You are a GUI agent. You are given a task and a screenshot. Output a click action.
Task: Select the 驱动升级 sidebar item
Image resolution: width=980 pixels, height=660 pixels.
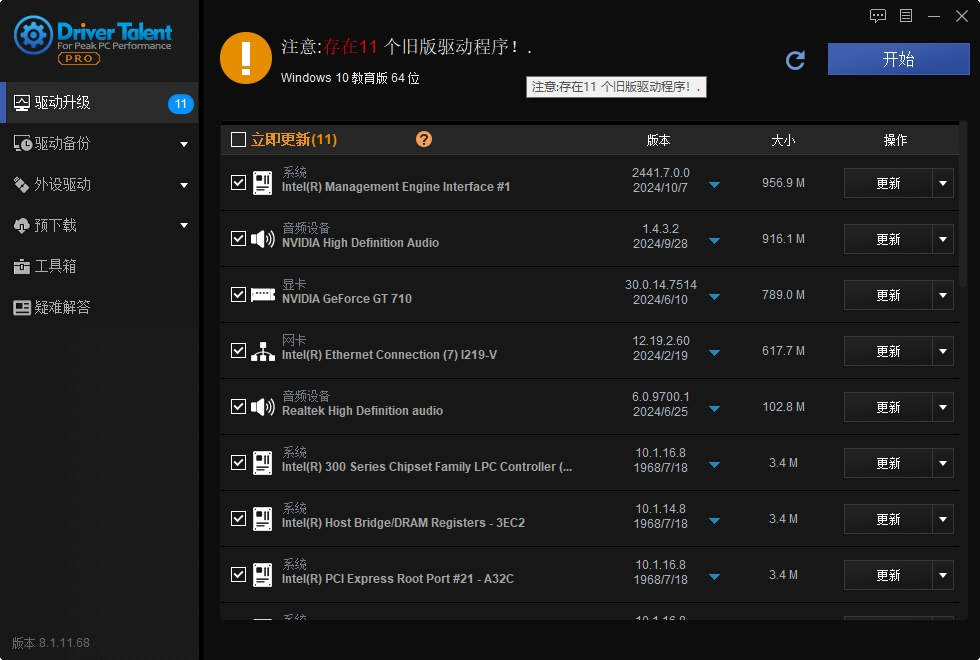pyautogui.click(x=99, y=102)
